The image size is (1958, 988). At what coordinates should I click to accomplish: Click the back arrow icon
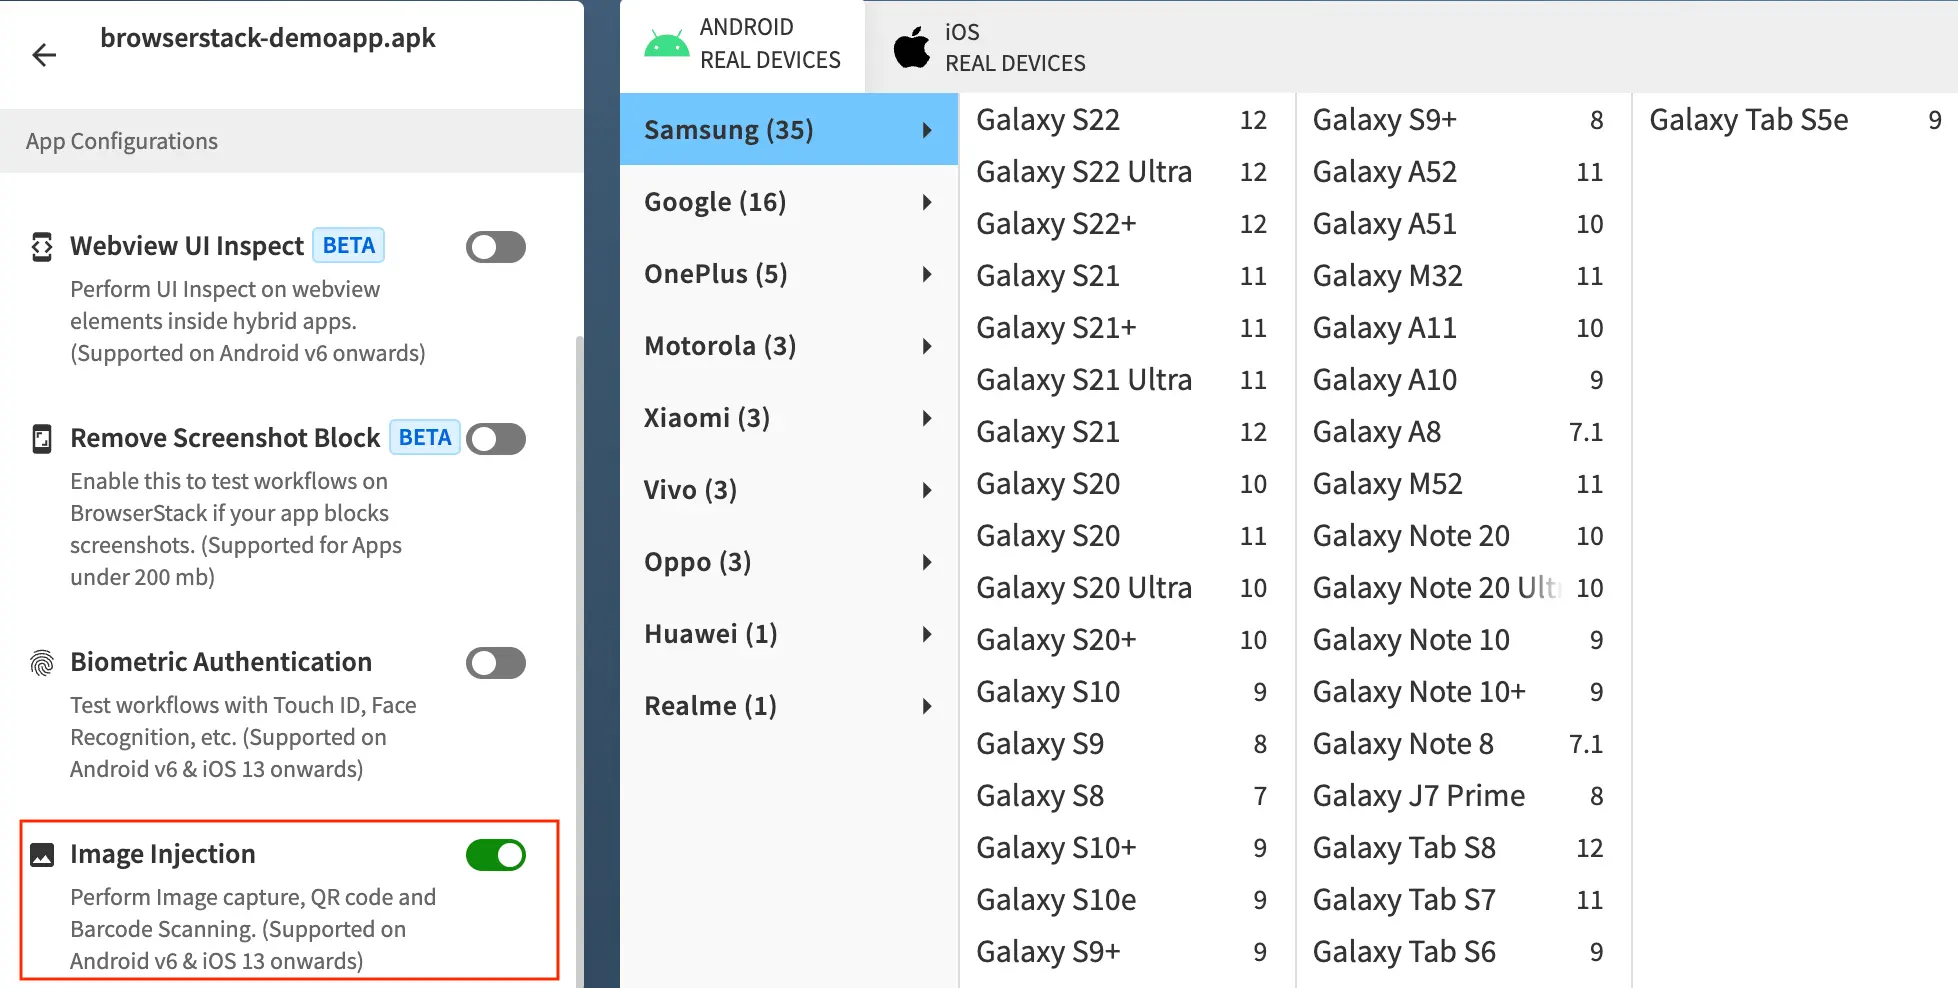pyautogui.click(x=44, y=55)
